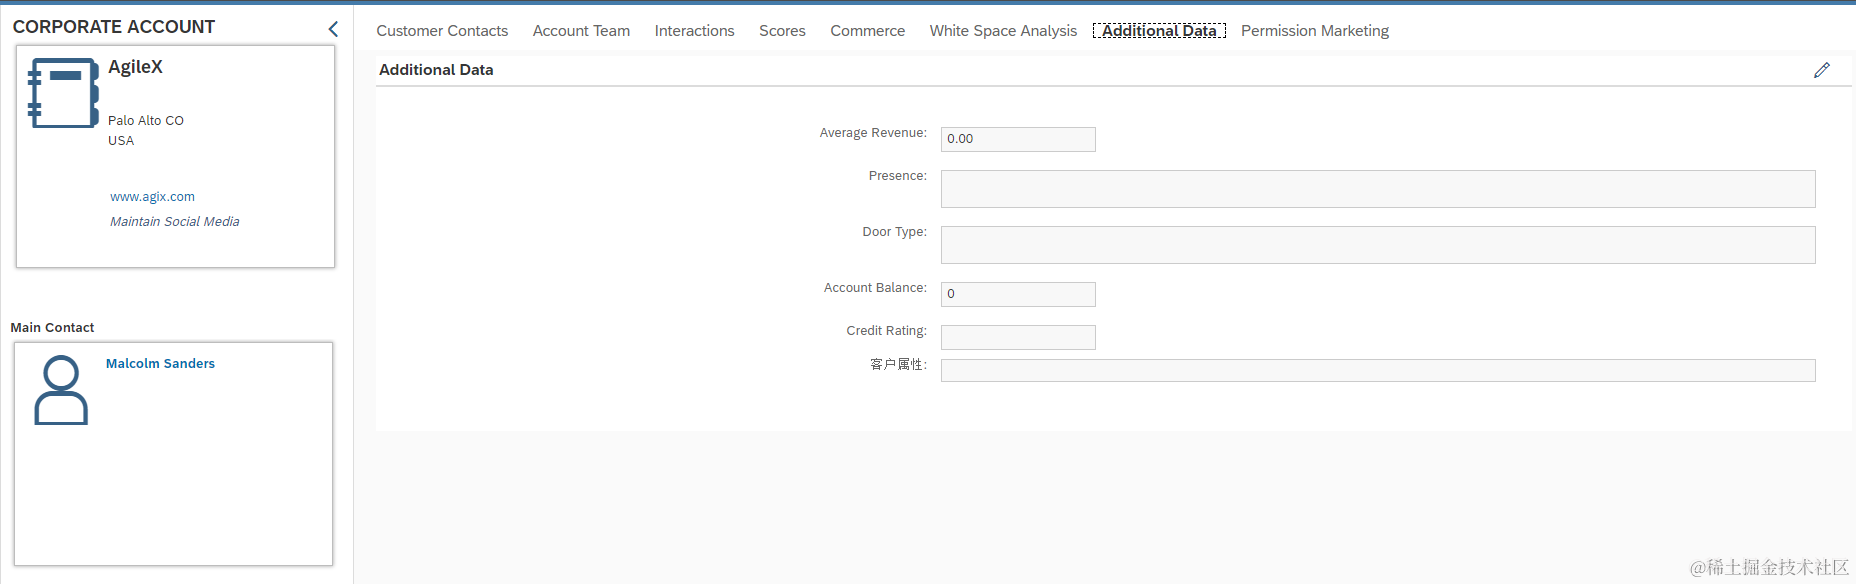Select the Scores tab
This screenshot has height=584, width=1856.
[x=782, y=31]
